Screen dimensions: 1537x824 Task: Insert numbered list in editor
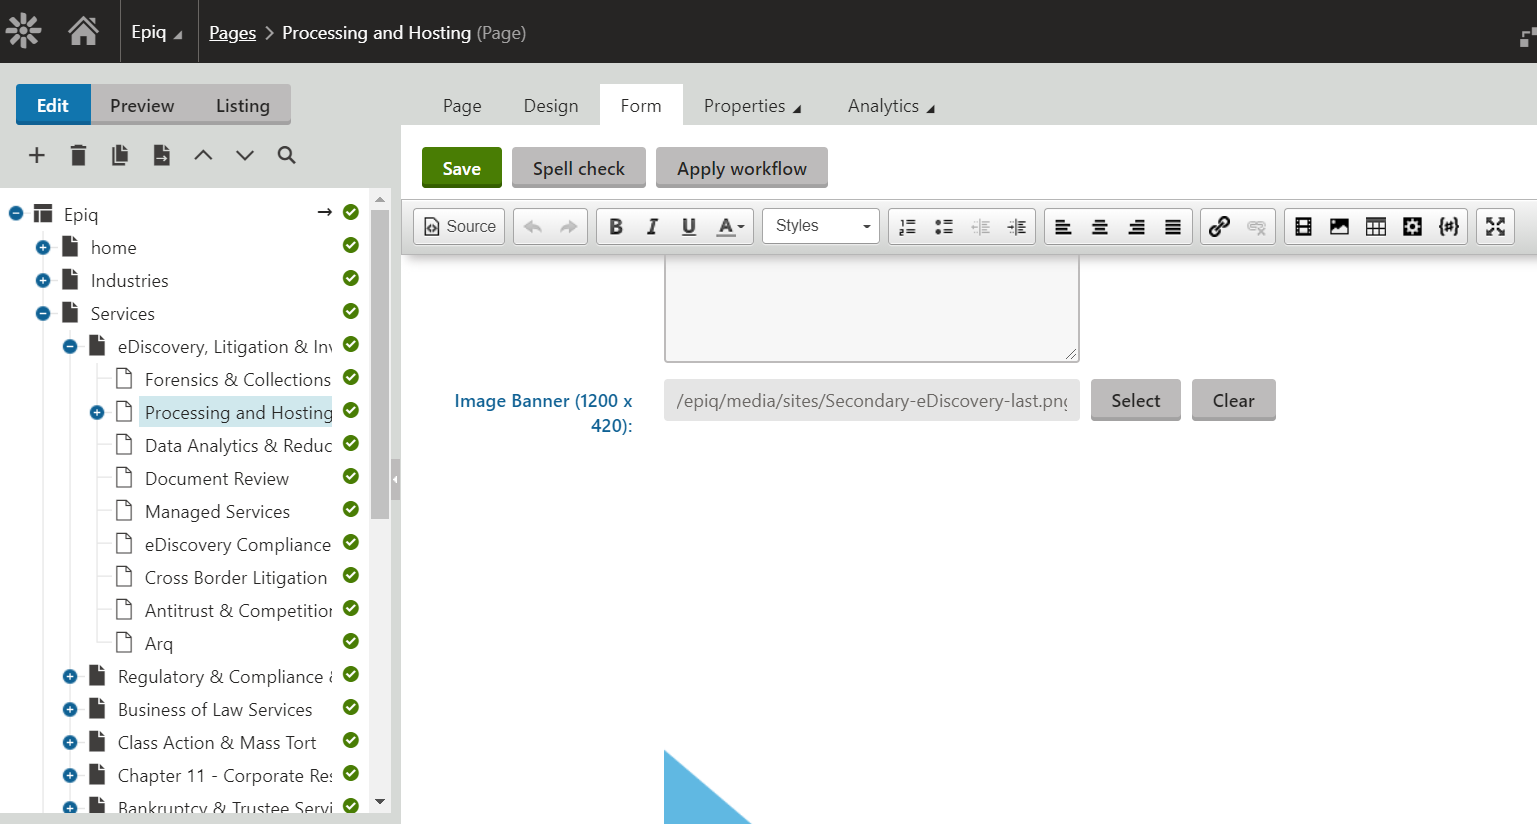tap(907, 227)
